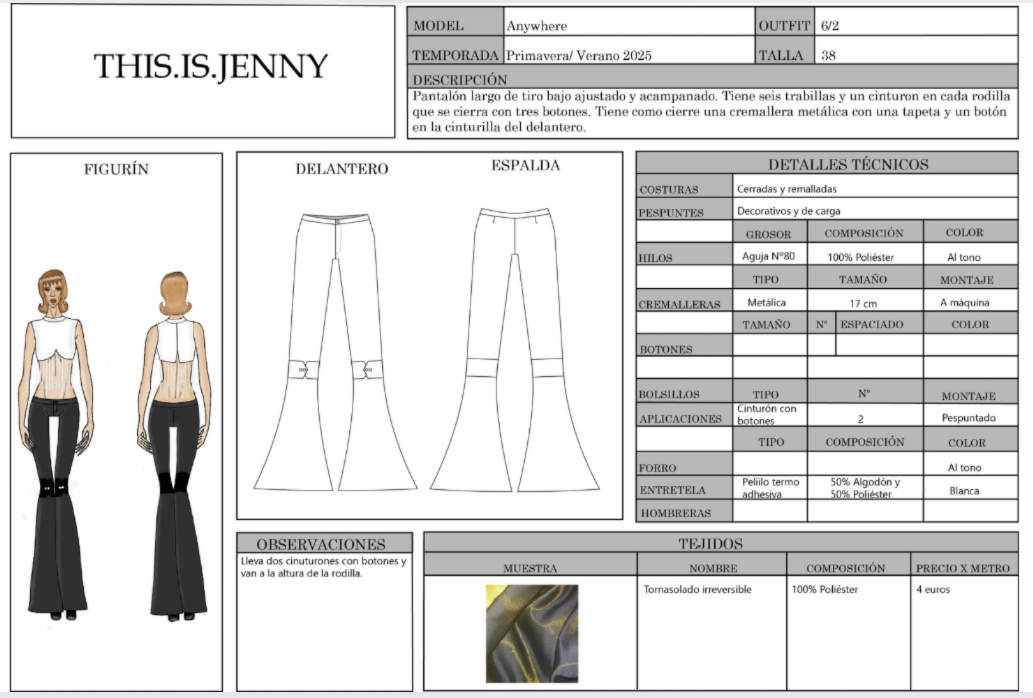Select the 'Anywhere' model name field
Image resolution: width=1033 pixels, height=698 pixels.
[536, 26]
